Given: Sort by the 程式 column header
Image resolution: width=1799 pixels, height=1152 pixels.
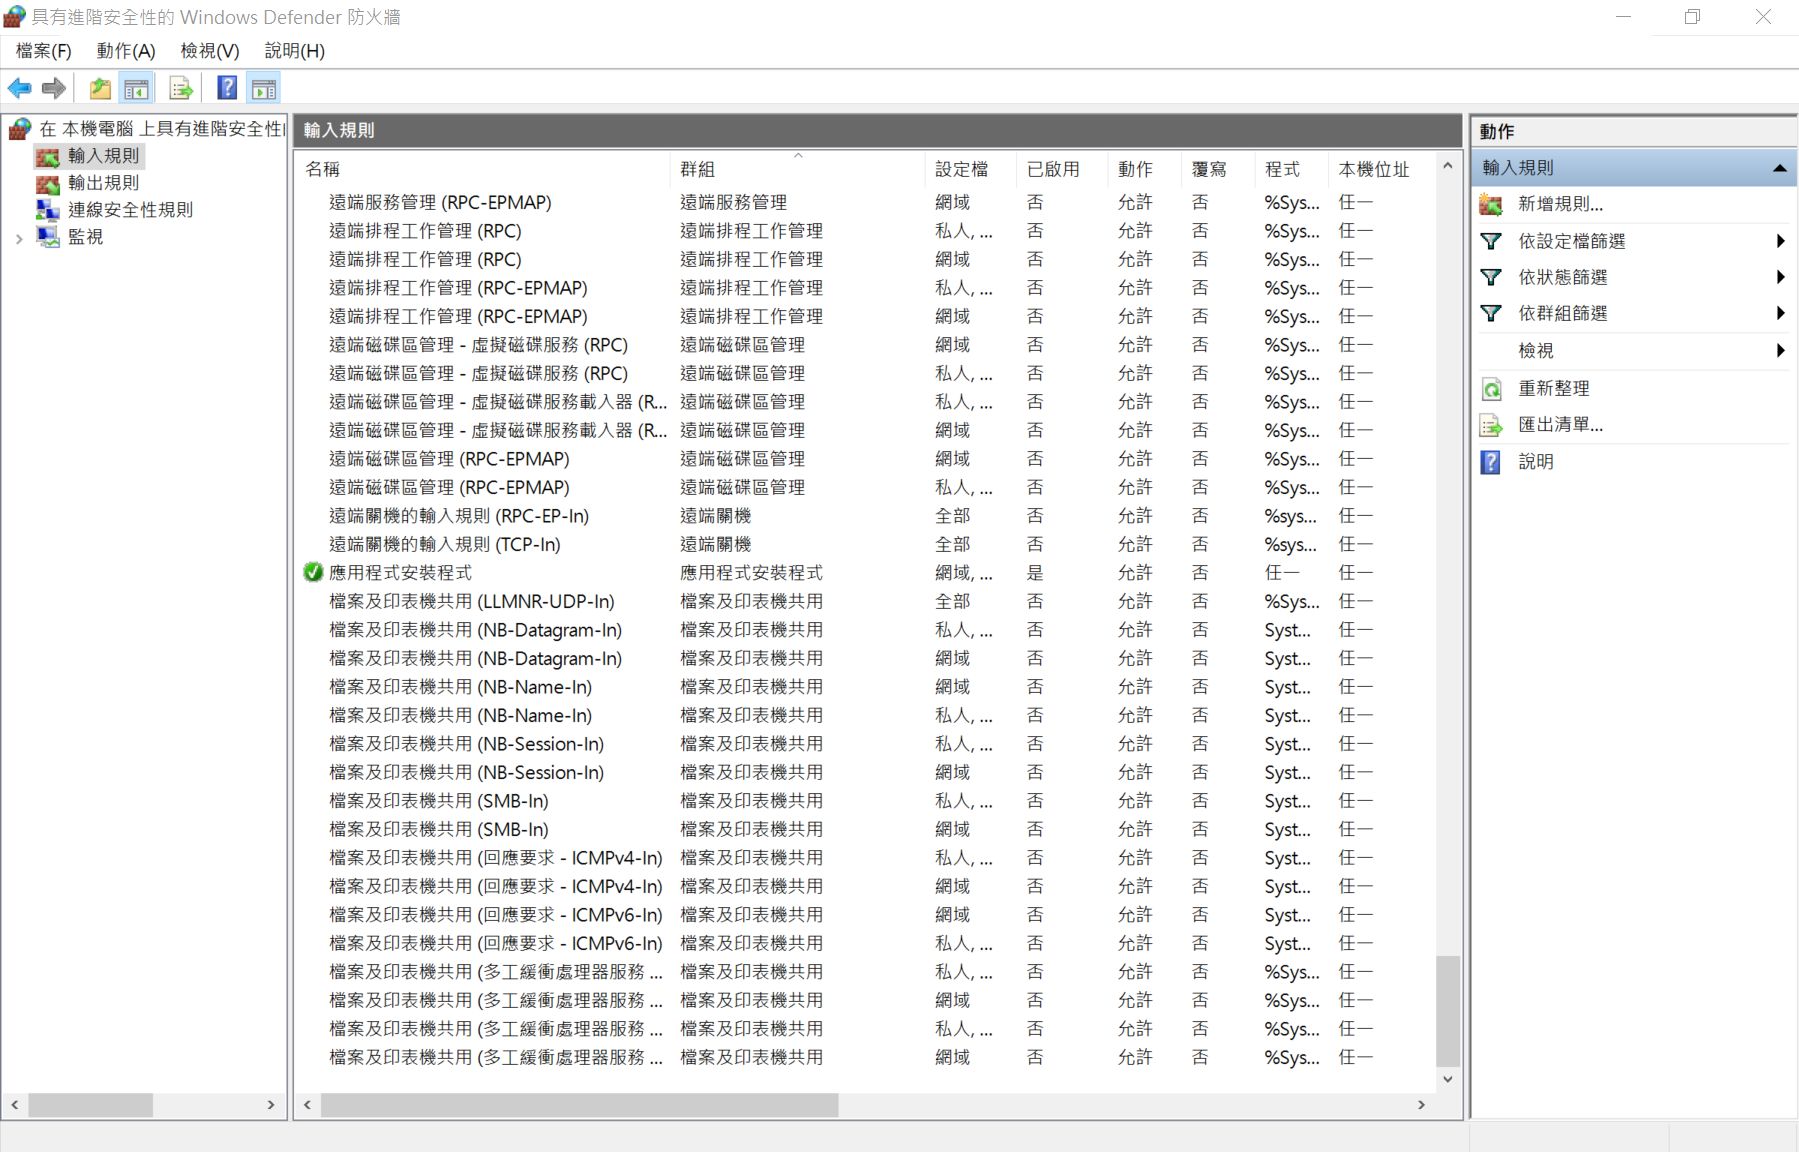Looking at the screenshot, I should coord(1292,169).
